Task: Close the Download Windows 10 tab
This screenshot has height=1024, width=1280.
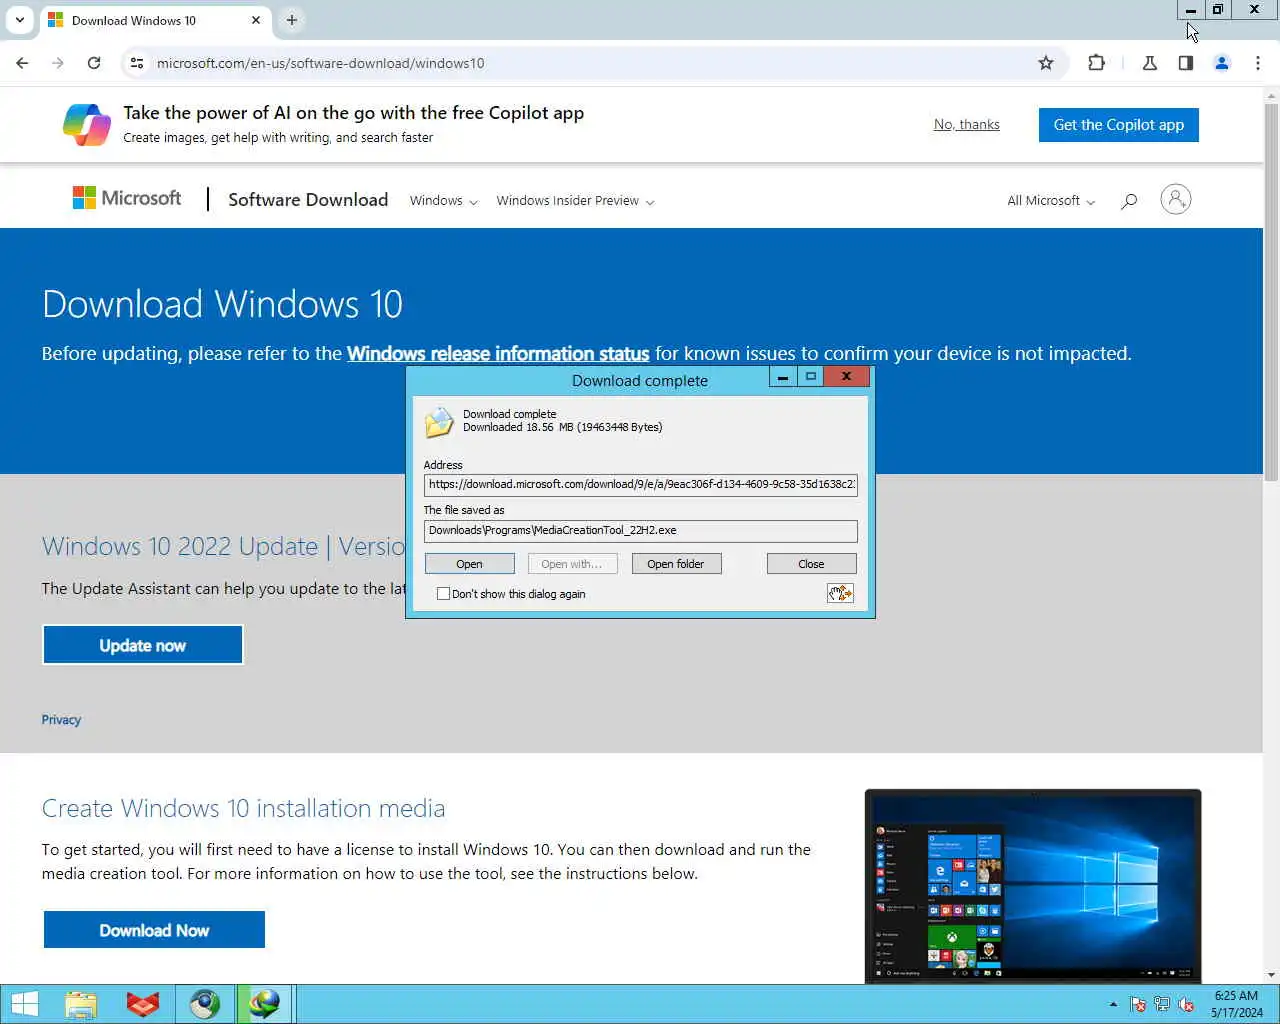Action: point(256,20)
